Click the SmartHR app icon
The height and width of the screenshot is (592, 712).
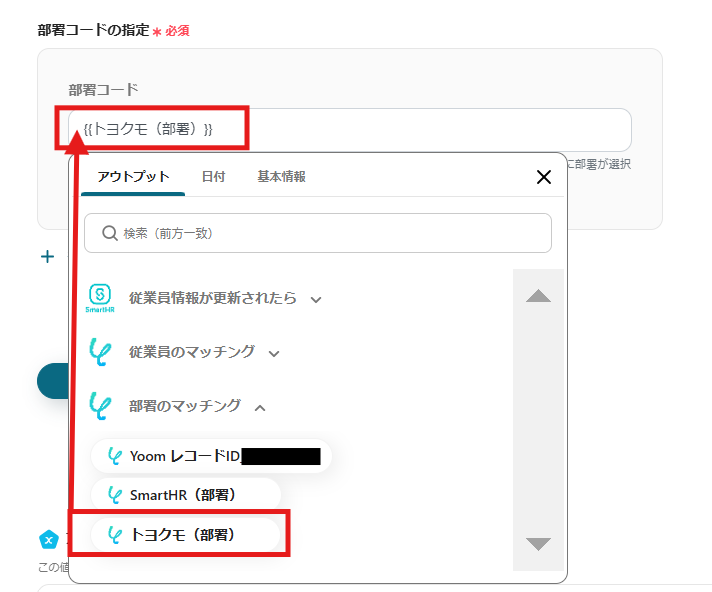(x=100, y=298)
